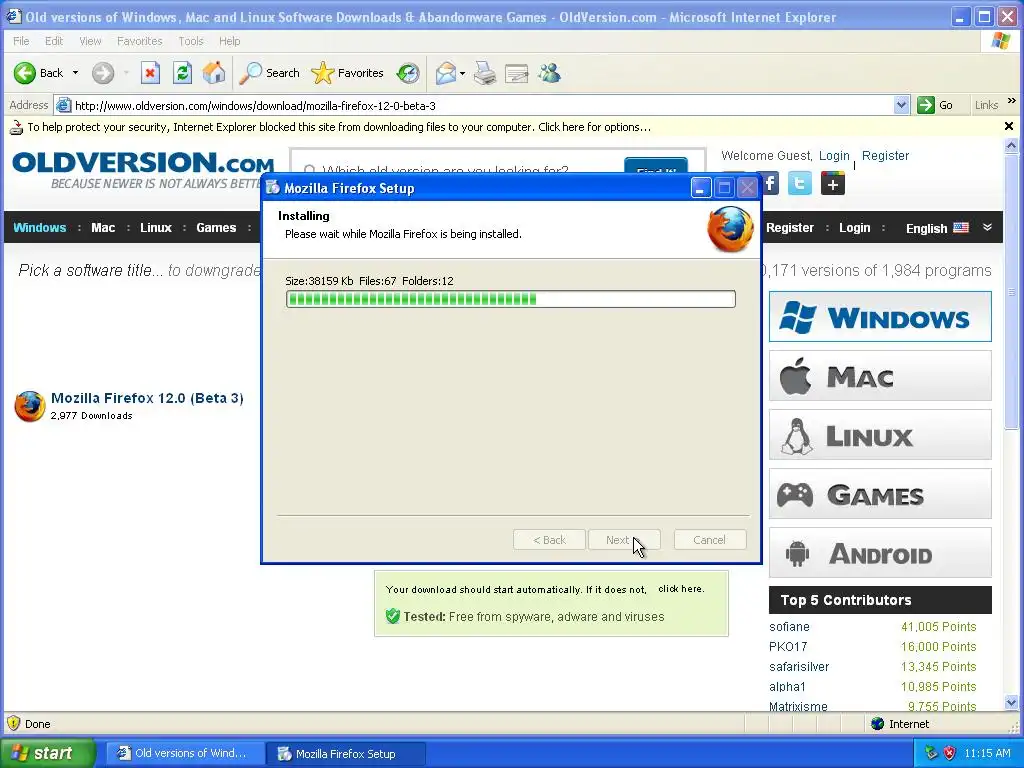1024x768 pixels.
Task: Click the IE Forward arrow button
Action: coord(103,73)
